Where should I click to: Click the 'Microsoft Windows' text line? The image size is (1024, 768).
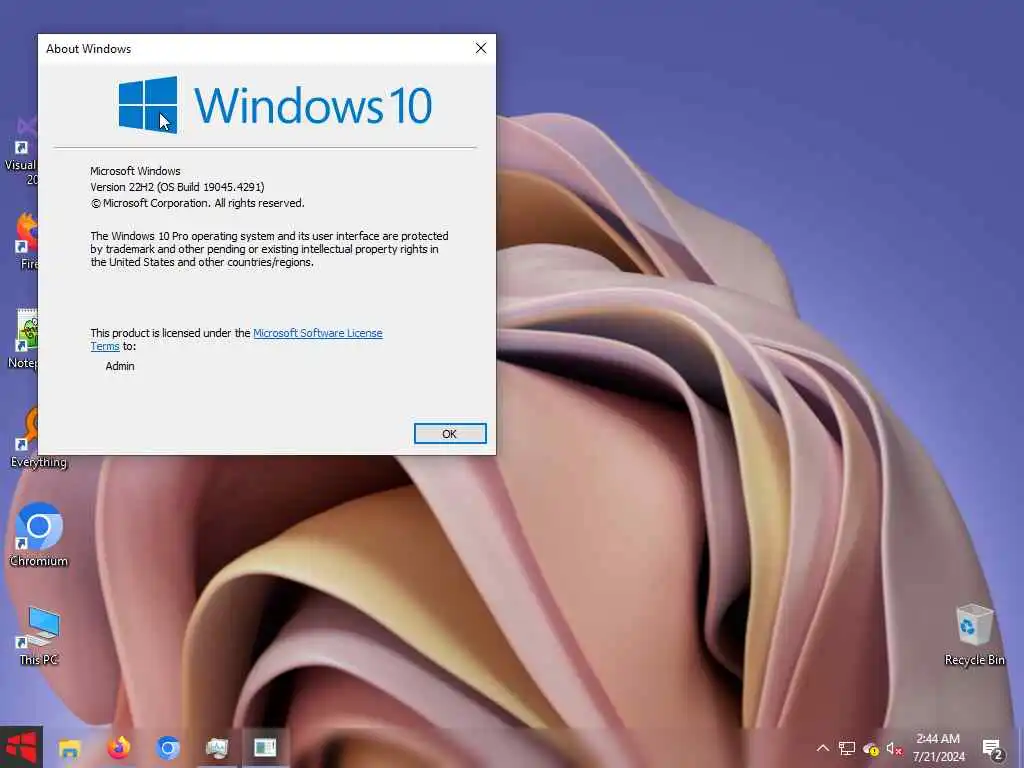[x=135, y=171]
